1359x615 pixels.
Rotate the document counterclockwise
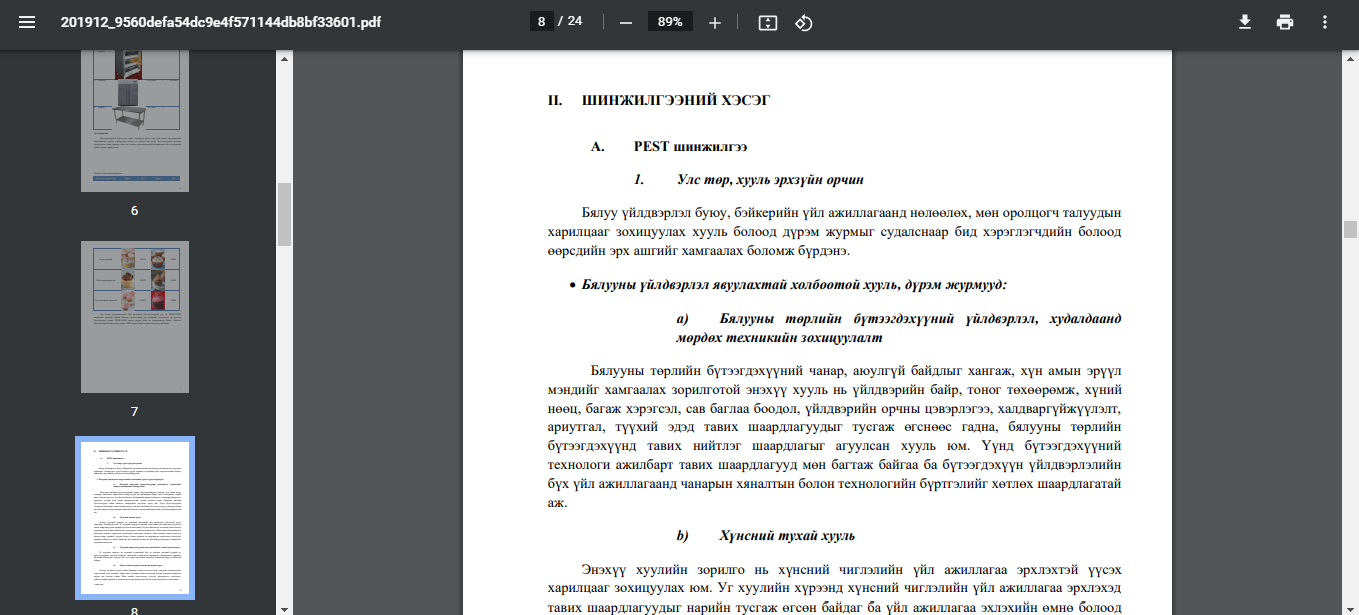[803, 22]
